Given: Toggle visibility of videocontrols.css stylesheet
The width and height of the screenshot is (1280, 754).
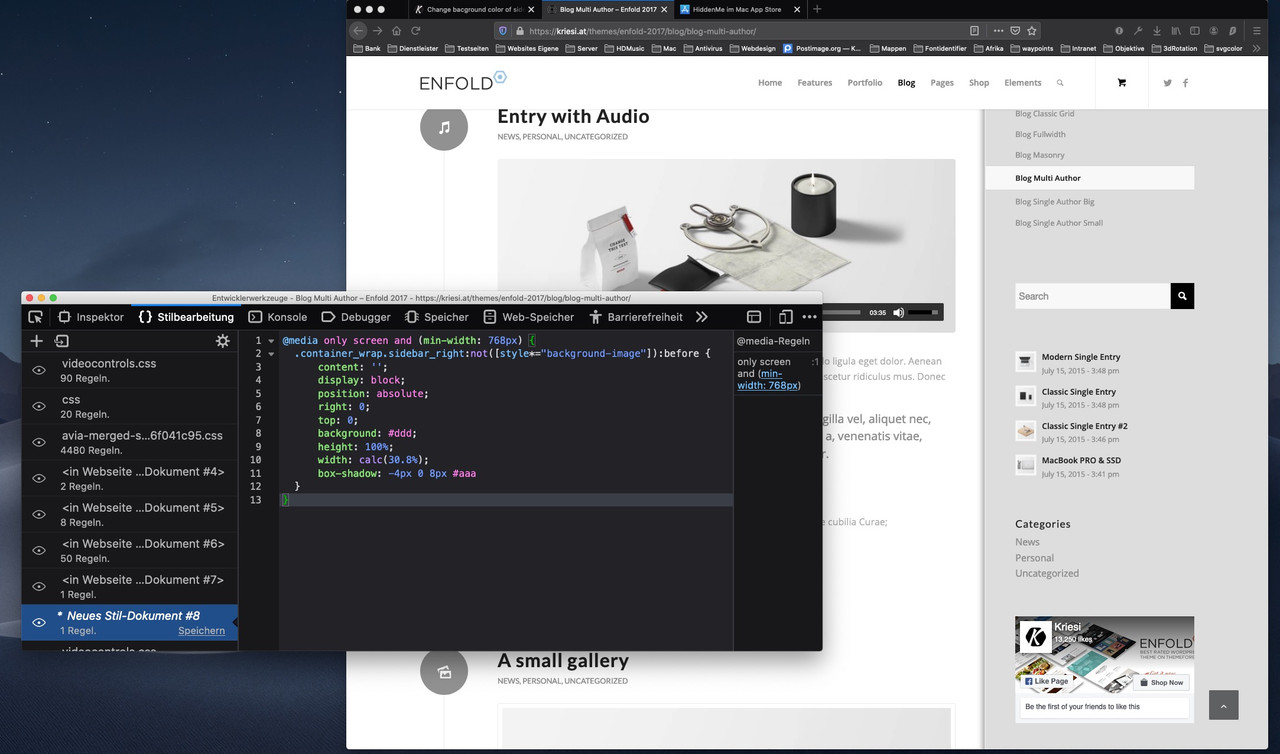Looking at the screenshot, I should coord(39,370).
